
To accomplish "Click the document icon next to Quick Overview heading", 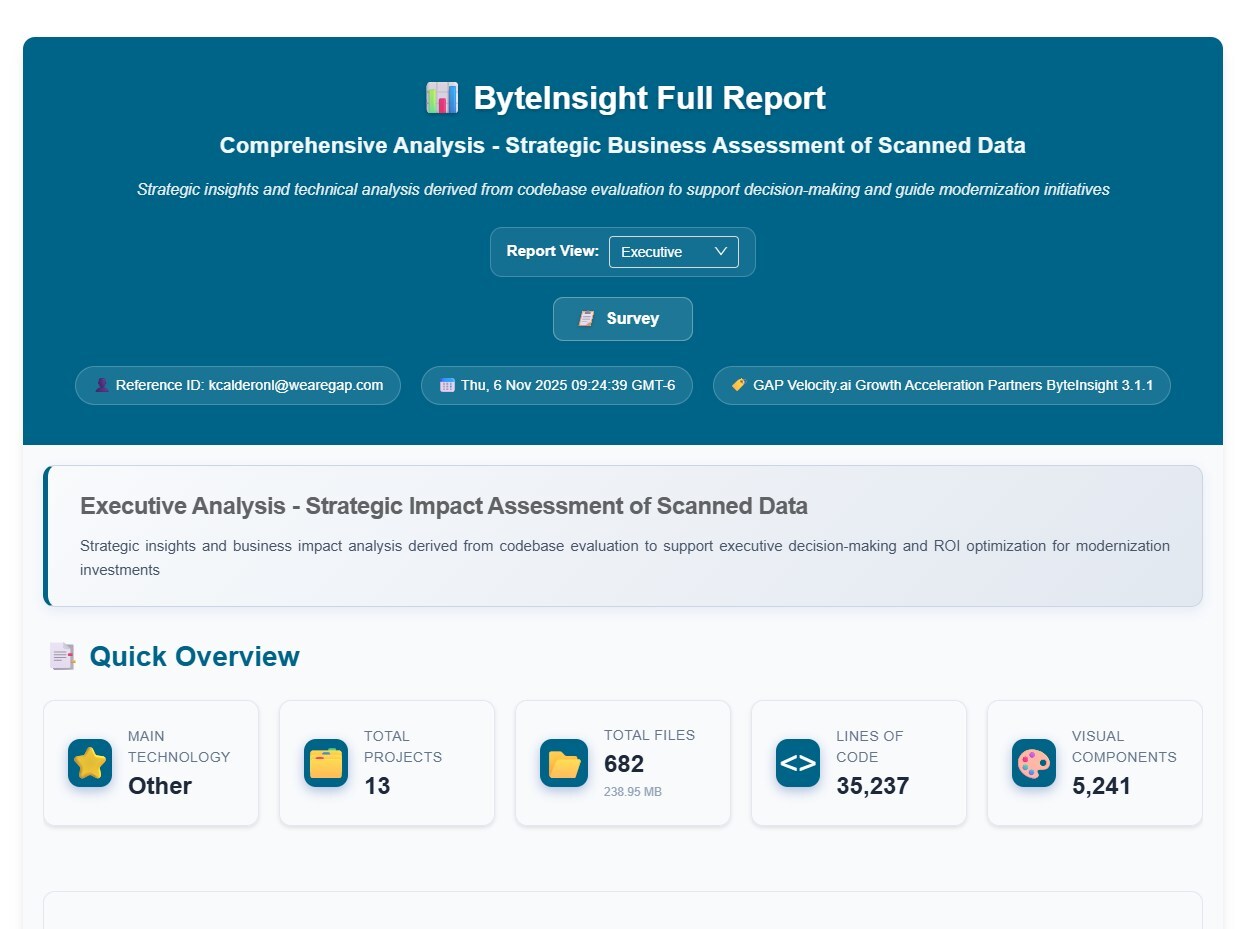I will coord(62,656).
